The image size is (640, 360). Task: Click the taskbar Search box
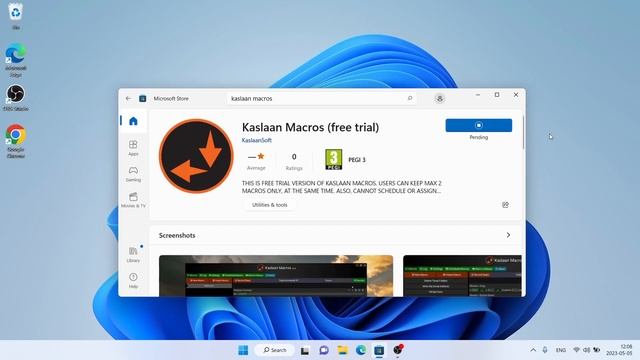[274, 350]
